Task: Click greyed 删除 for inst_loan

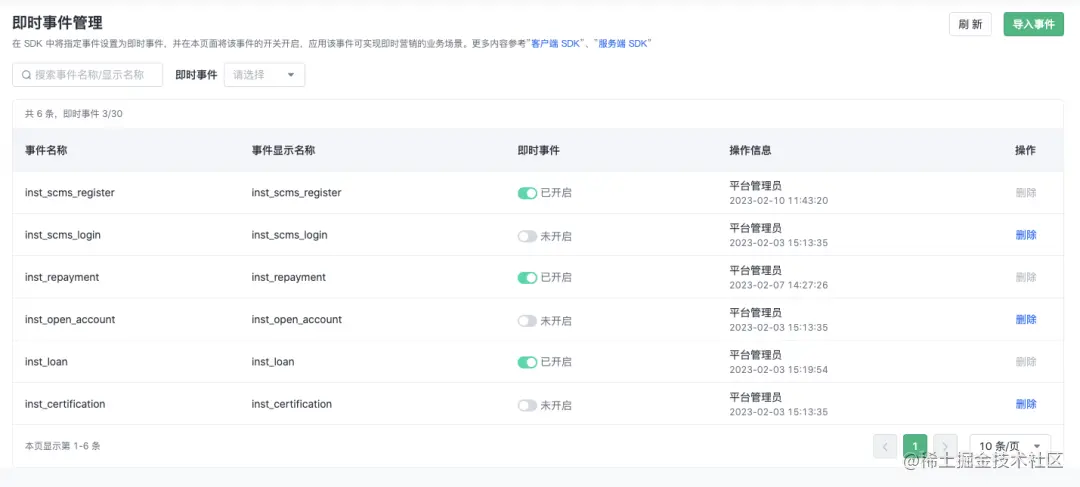Action: (x=1026, y=362)
